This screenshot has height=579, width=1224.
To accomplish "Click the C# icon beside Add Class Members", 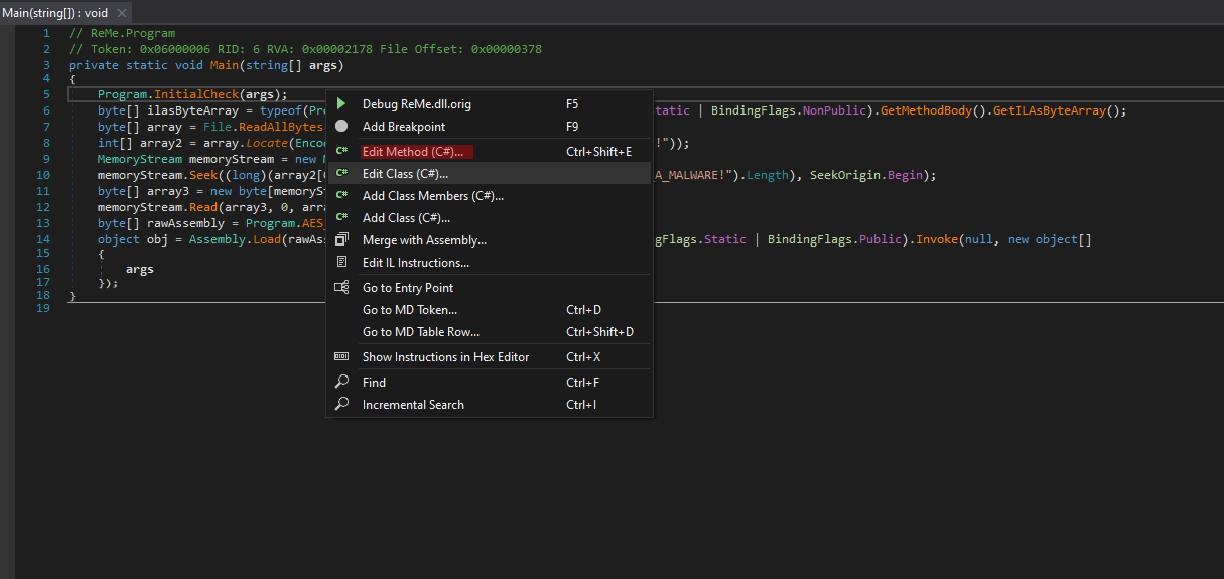I will pos(342,196).
